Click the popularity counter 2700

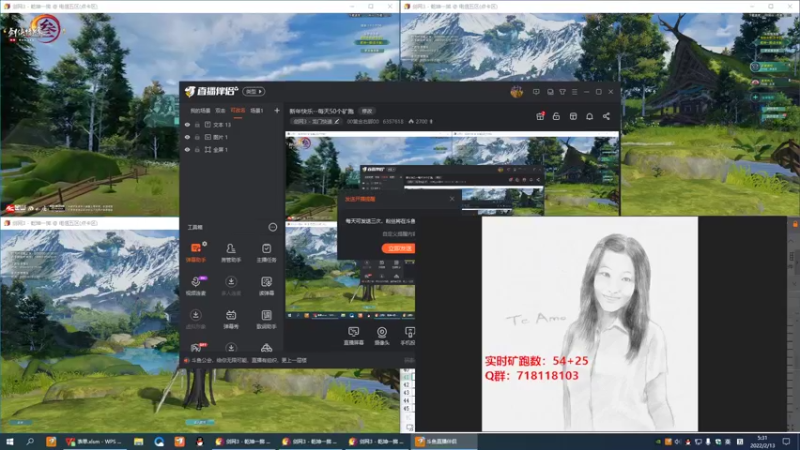coord(421,121)
